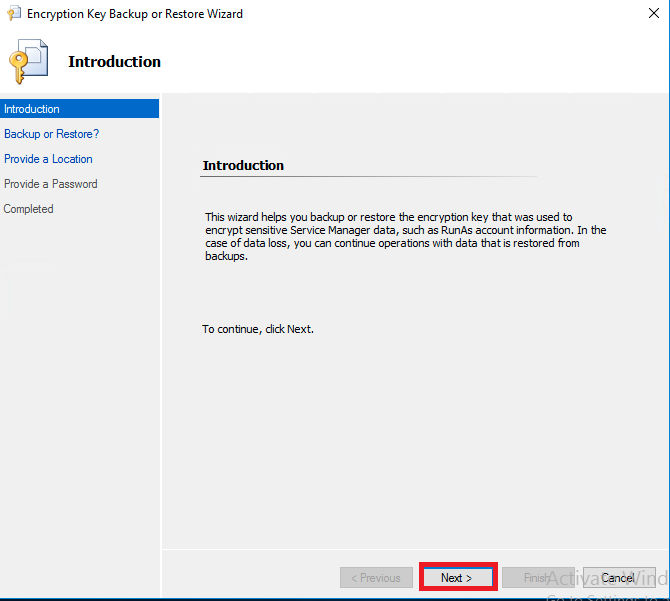Click the window title 'Encryption Key Backup or Restore Wizard'
670x601 pixels.
click(134, 14)
